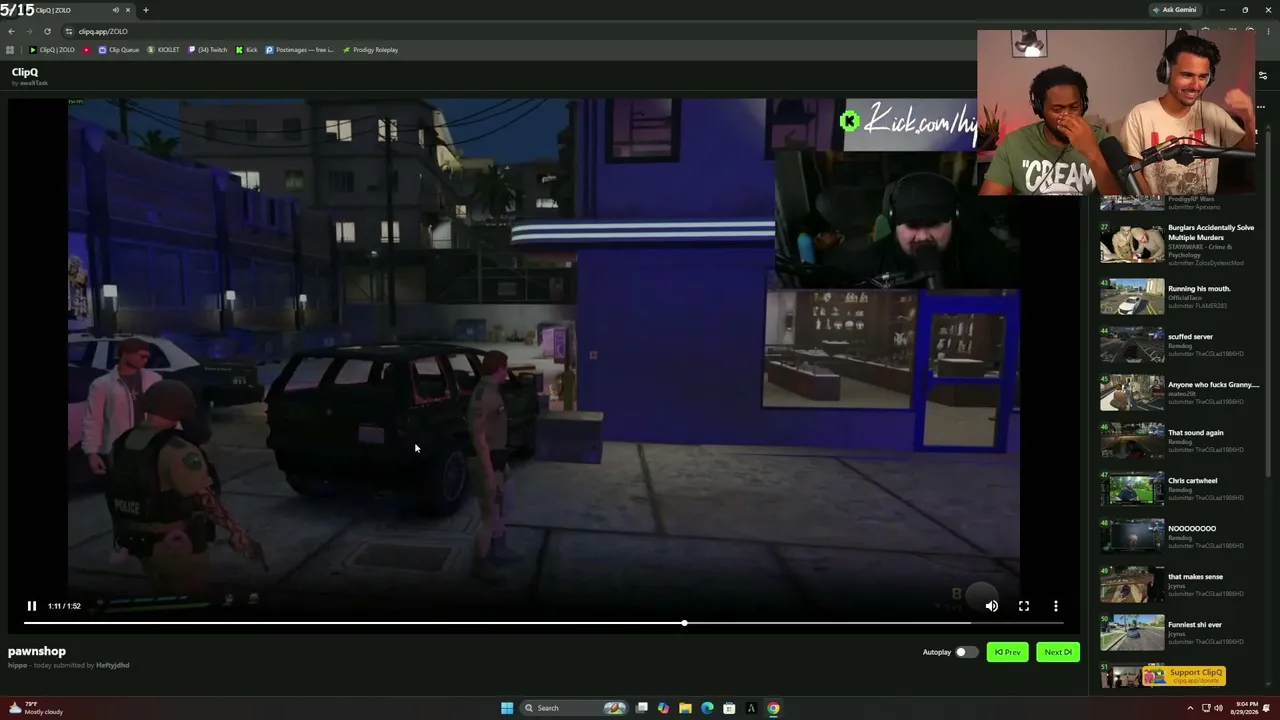Open the Clip Queue bookmark
1280x720 pixels.
pos(119,50)
